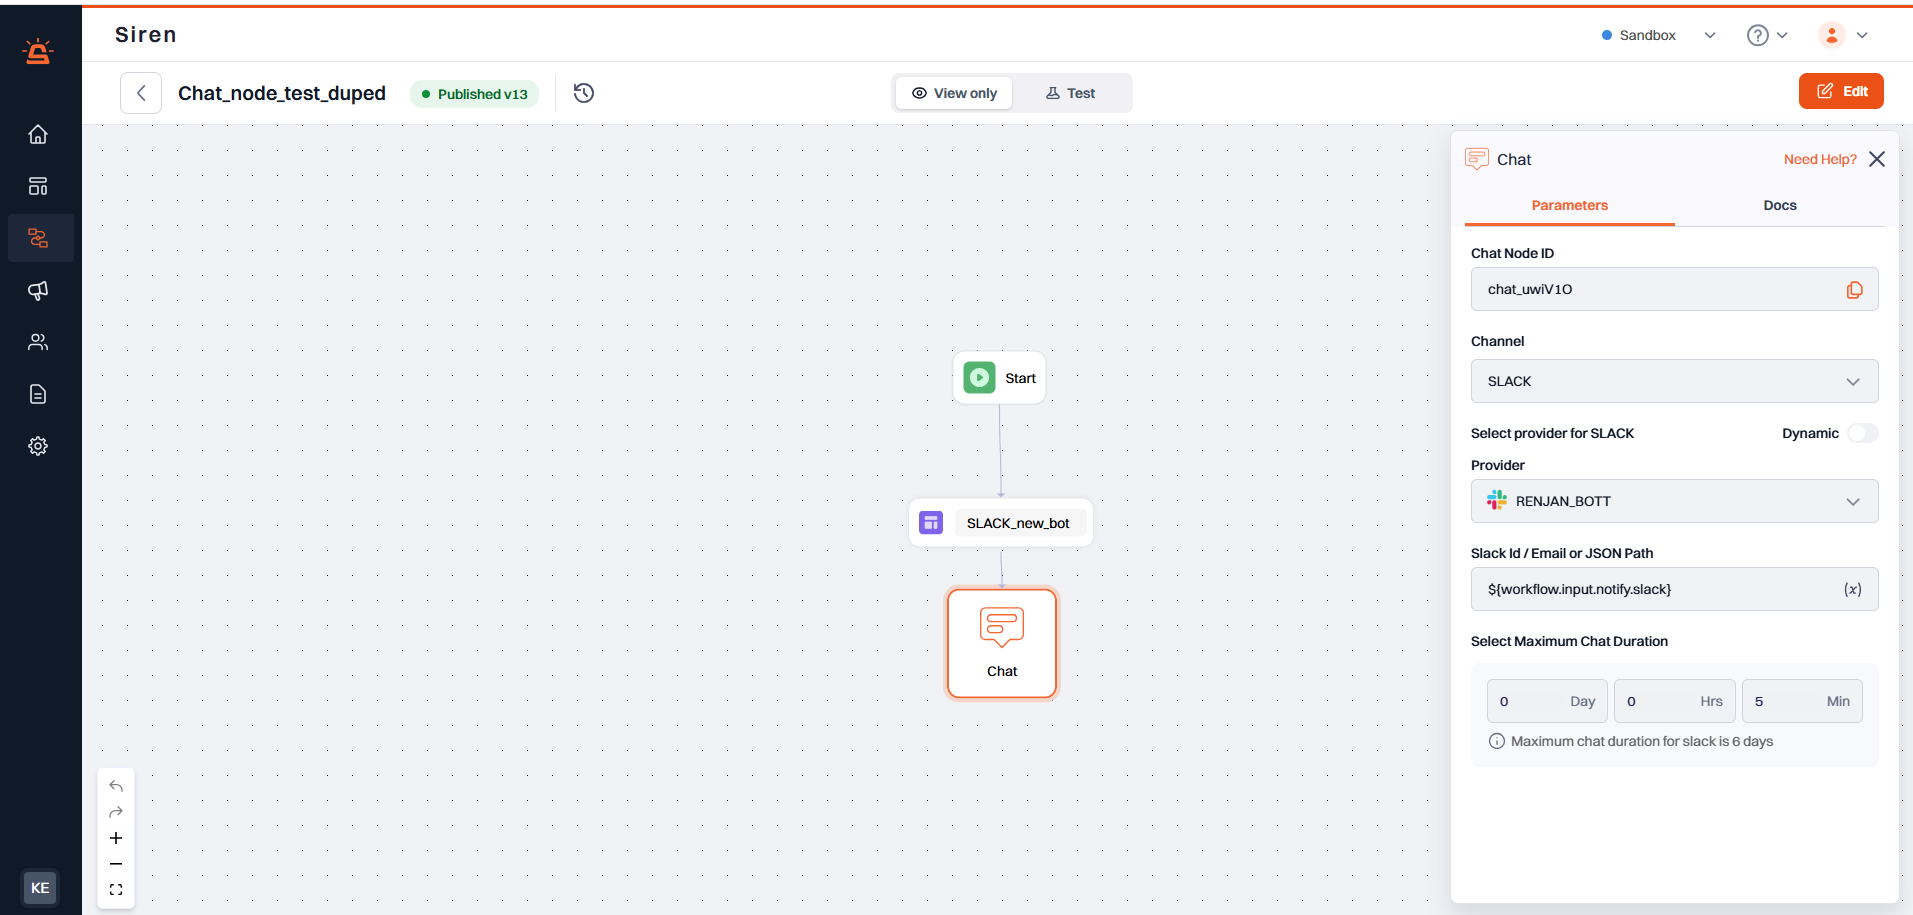Open the help question mark menu
Screen dimensions: 1913x915
(x=1767, y=35)
